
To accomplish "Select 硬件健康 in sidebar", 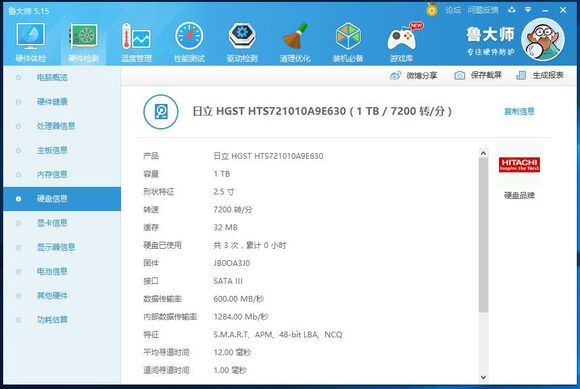I will pos(62,102).
